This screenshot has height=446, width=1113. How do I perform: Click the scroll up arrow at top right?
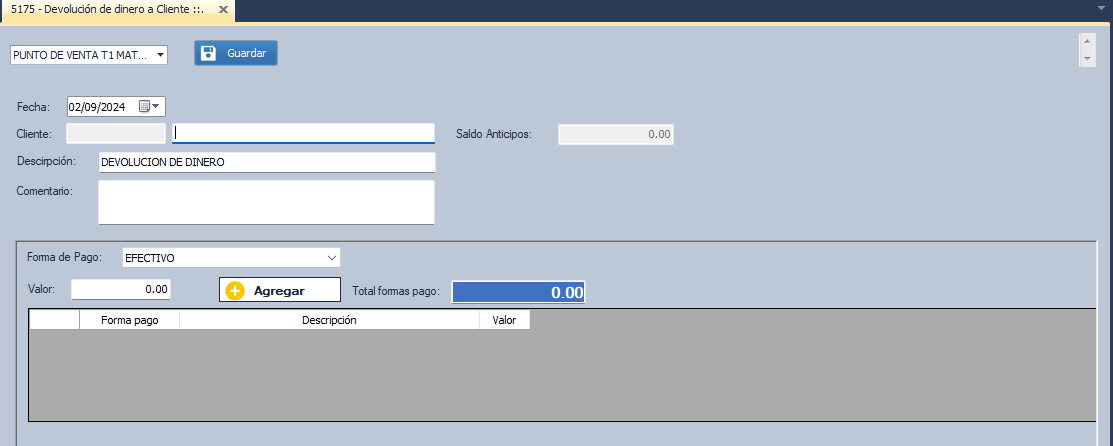click(x=1087, y=43)
